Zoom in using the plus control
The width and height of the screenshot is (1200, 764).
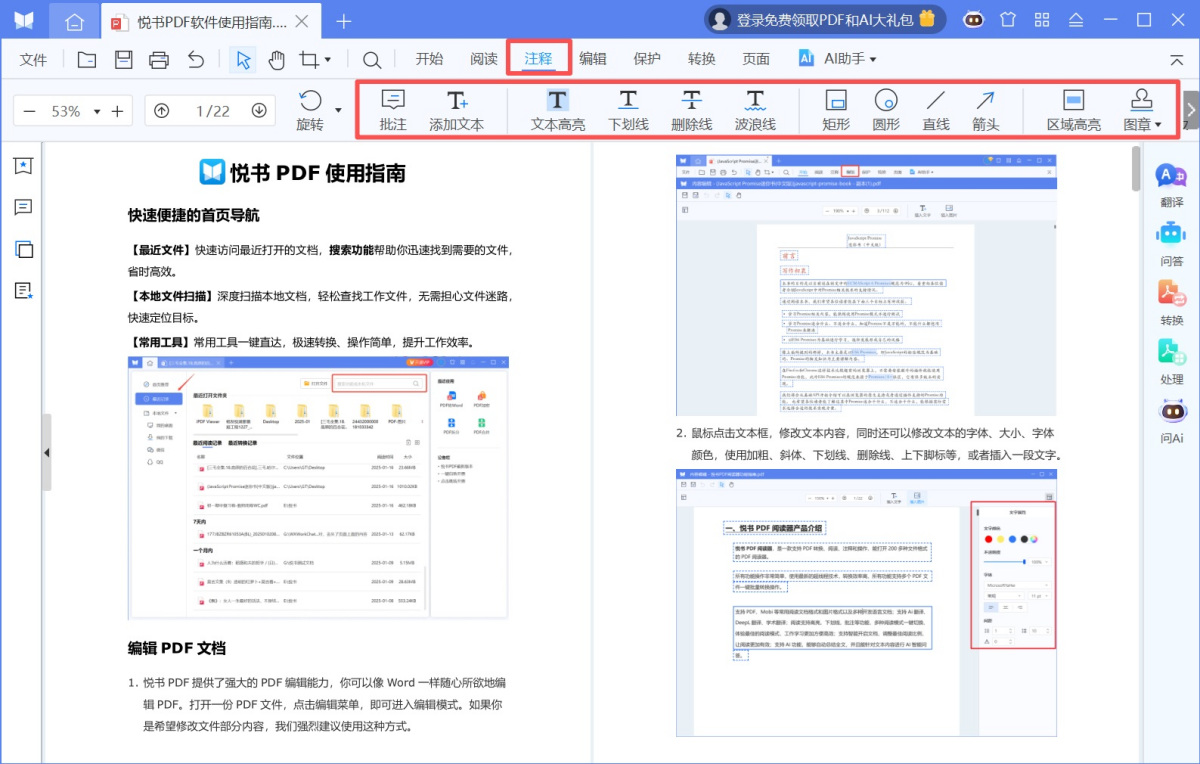coord(118,111)
